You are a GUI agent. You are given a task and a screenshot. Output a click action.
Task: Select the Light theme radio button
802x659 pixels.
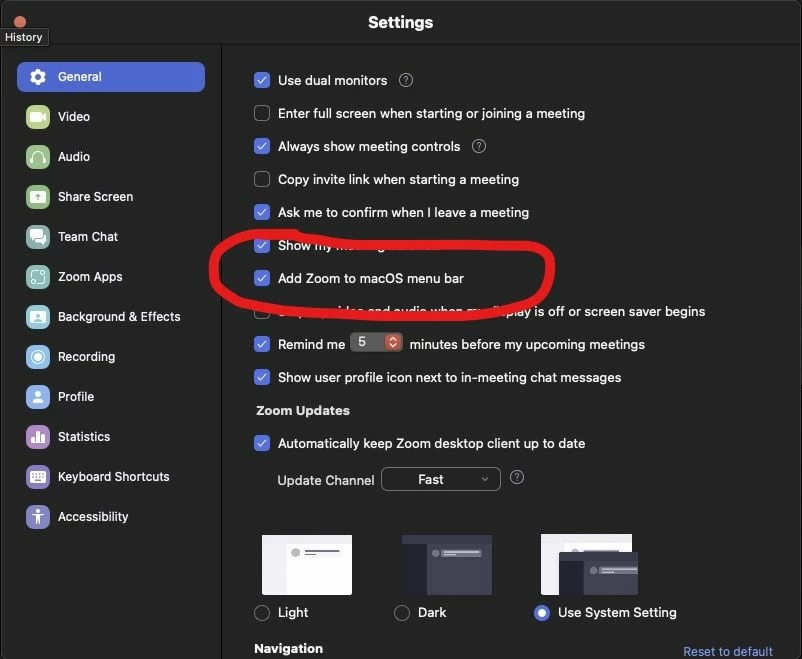262,613
